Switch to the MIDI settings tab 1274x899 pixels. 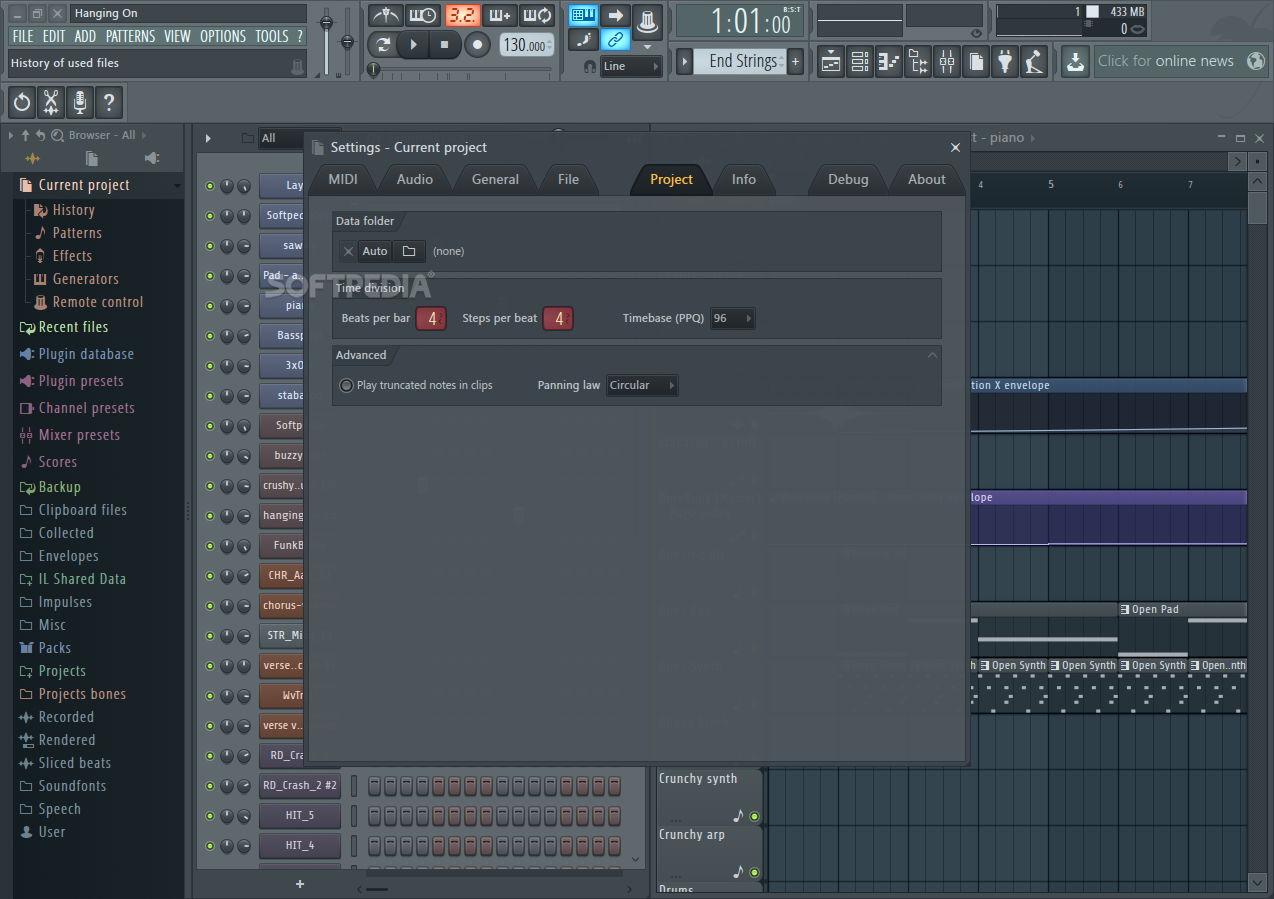(343, 179)
